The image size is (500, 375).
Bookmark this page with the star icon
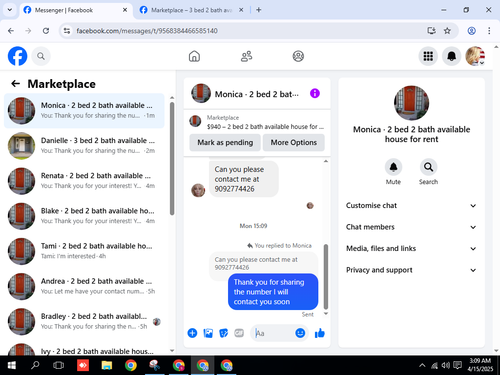(x=447, y=31)
